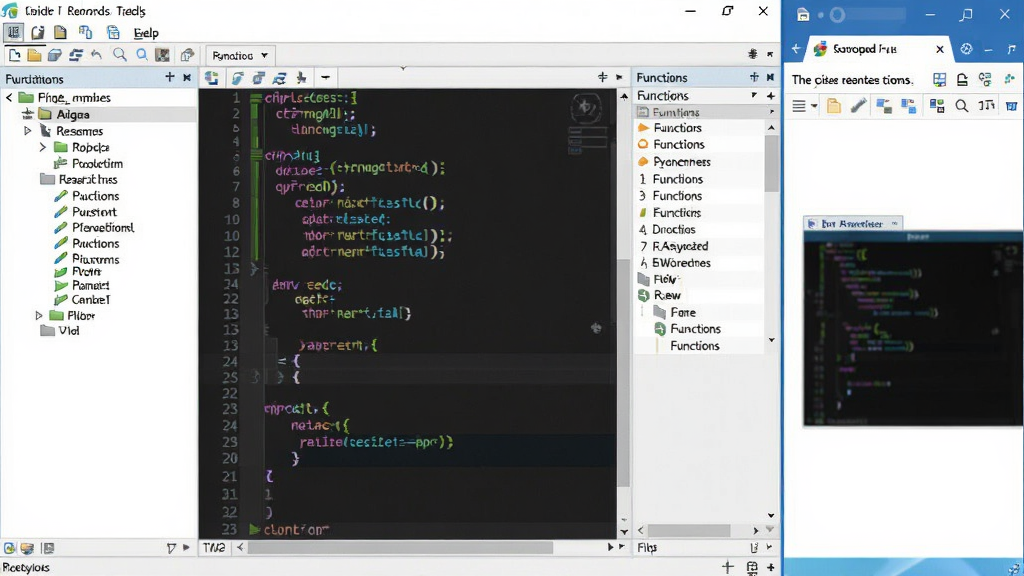The height and width of the screenshot is (576, 1024).
Task: Click the code editor's vertical scrollbar
Action: tap(624, 372)
